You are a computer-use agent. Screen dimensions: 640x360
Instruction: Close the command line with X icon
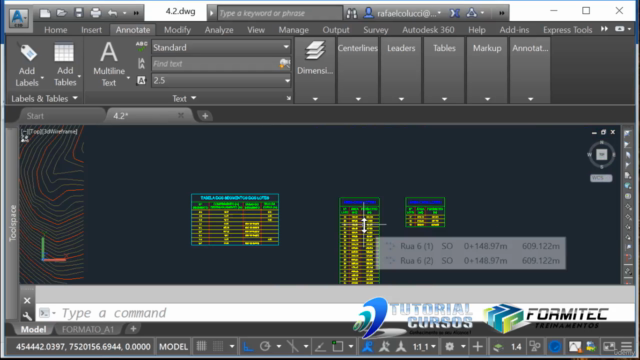click(x=27, y=301)
